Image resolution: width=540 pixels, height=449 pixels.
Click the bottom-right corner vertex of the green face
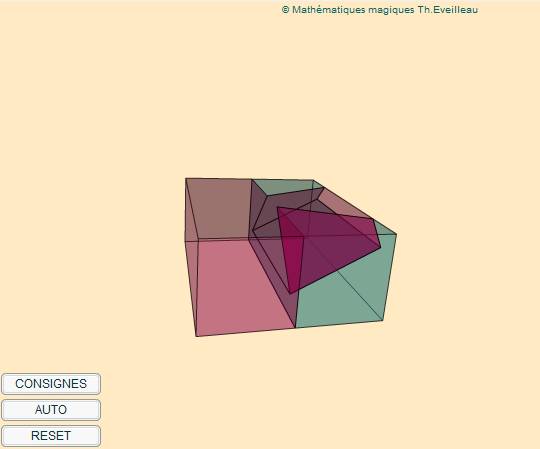pos(383,321)
